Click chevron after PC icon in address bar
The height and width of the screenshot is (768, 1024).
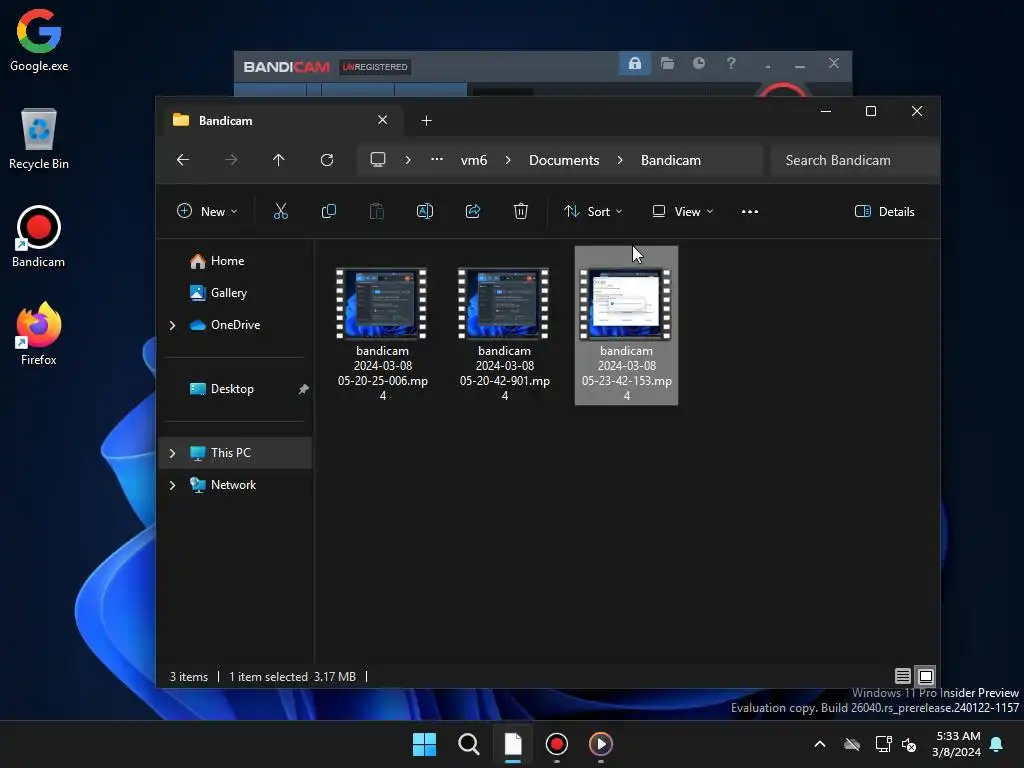coord(408,160)
